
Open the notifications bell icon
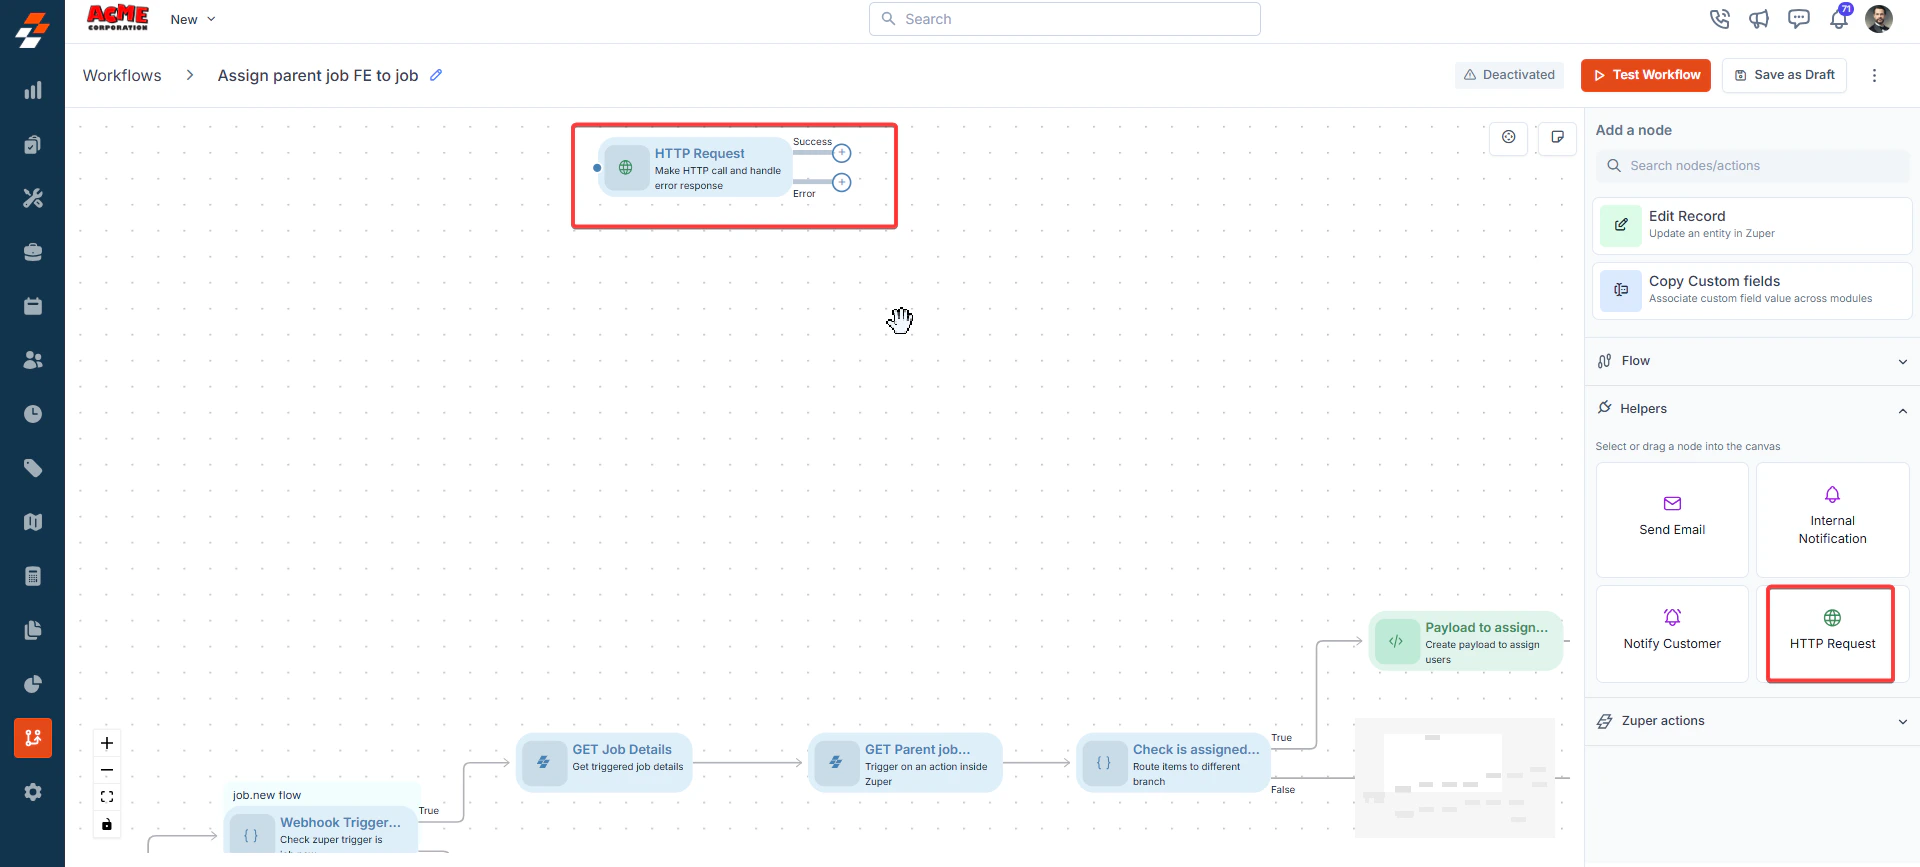(1839, 19)
